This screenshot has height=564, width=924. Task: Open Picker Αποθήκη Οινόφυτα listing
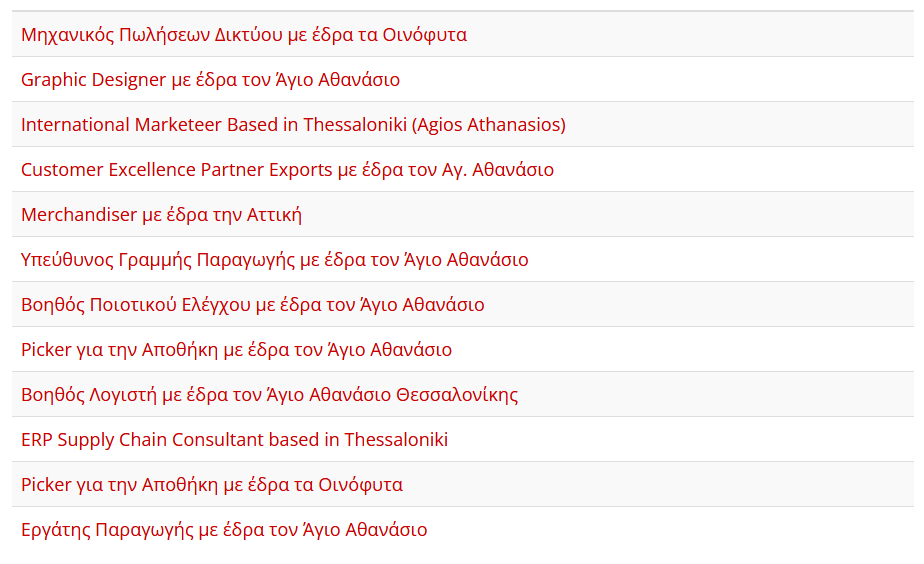click(x=212, y=484)
